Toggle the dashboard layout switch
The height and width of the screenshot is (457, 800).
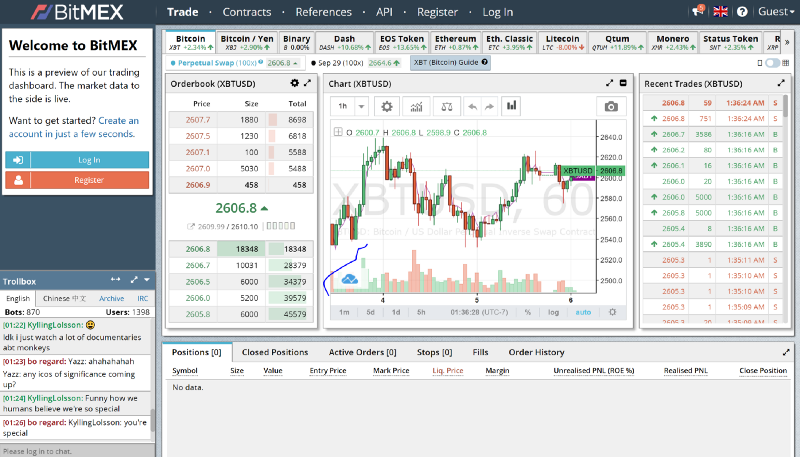tap(772, 63)
